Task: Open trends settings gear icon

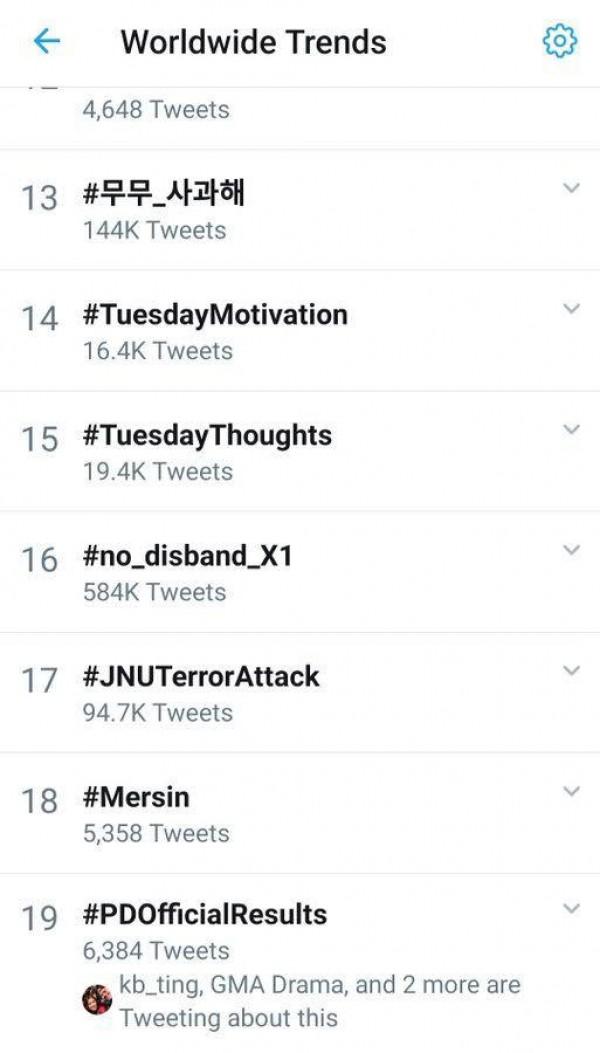Action: pyautogui.click(x=559, y=41)
